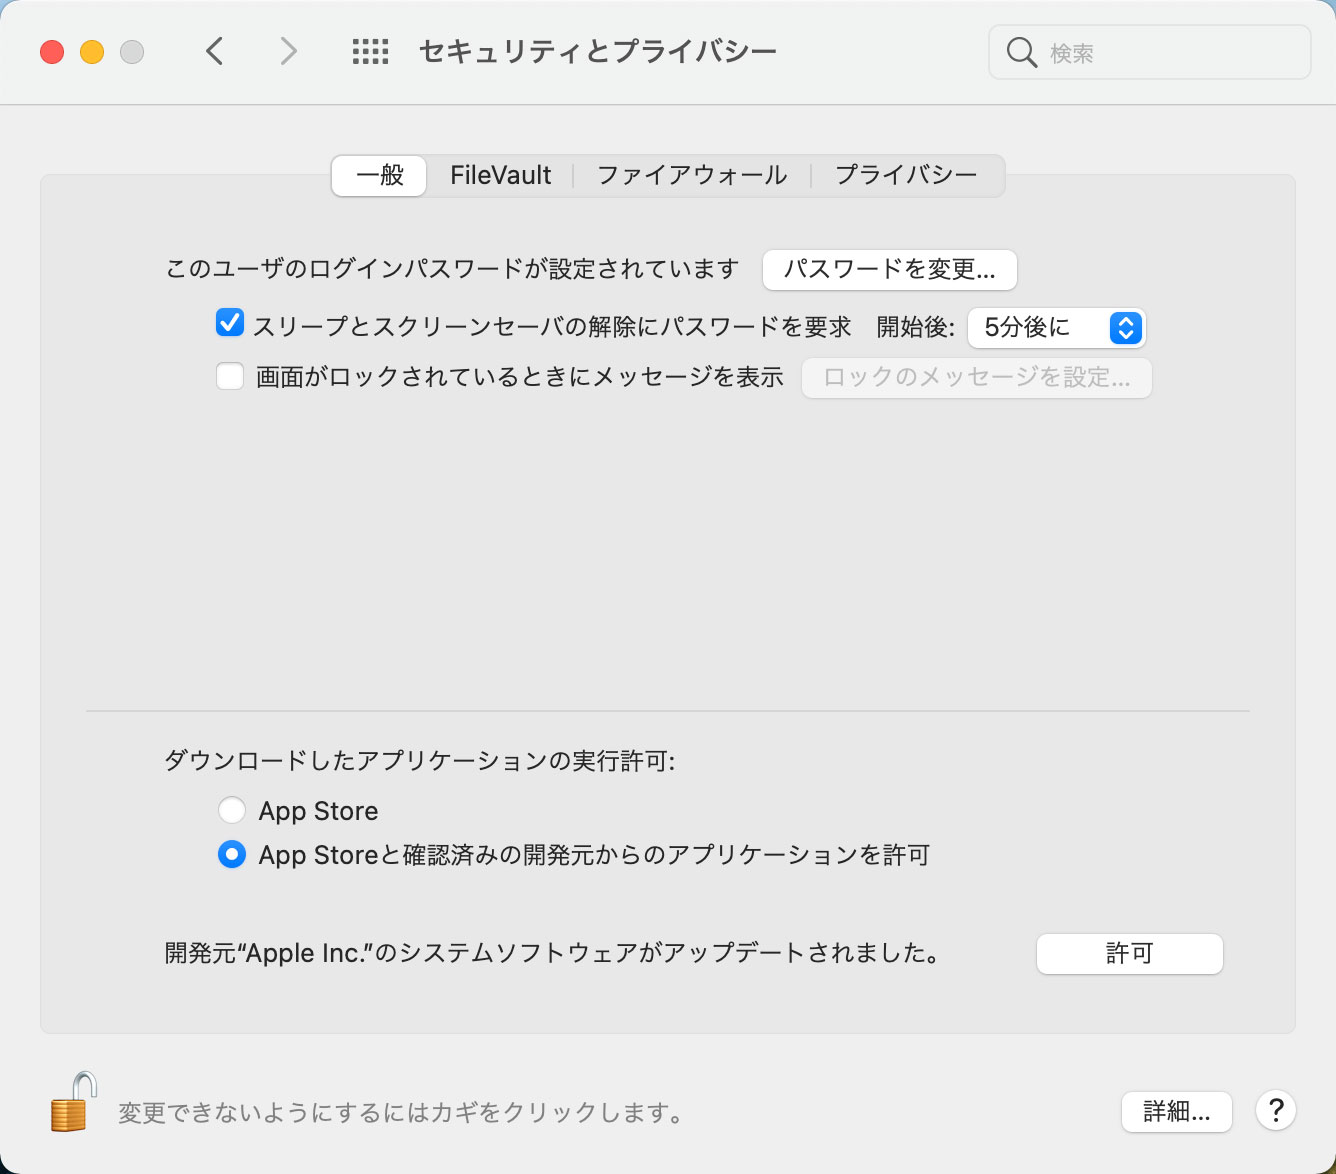Select the 一般 tab
Viewport: 1336px width, 1174px height.
[x=380, y=176]
